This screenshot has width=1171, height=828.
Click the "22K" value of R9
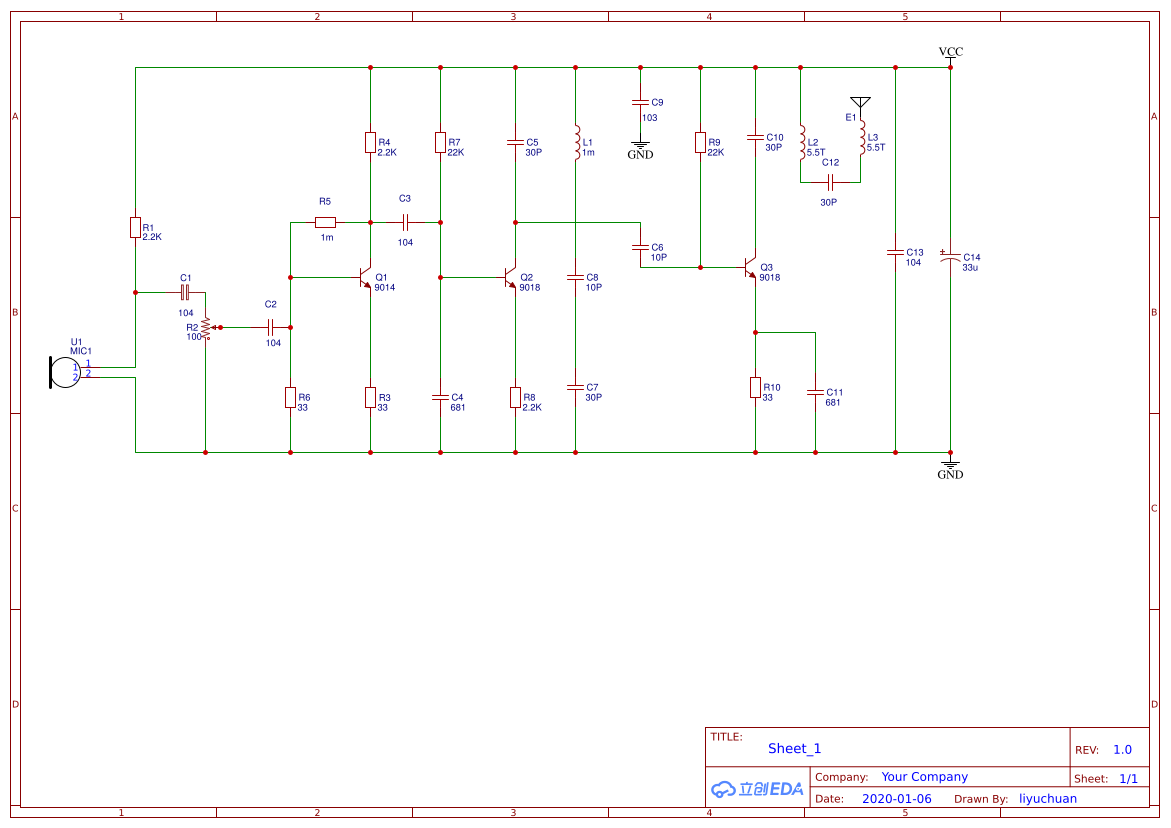(x=715, y=152)
